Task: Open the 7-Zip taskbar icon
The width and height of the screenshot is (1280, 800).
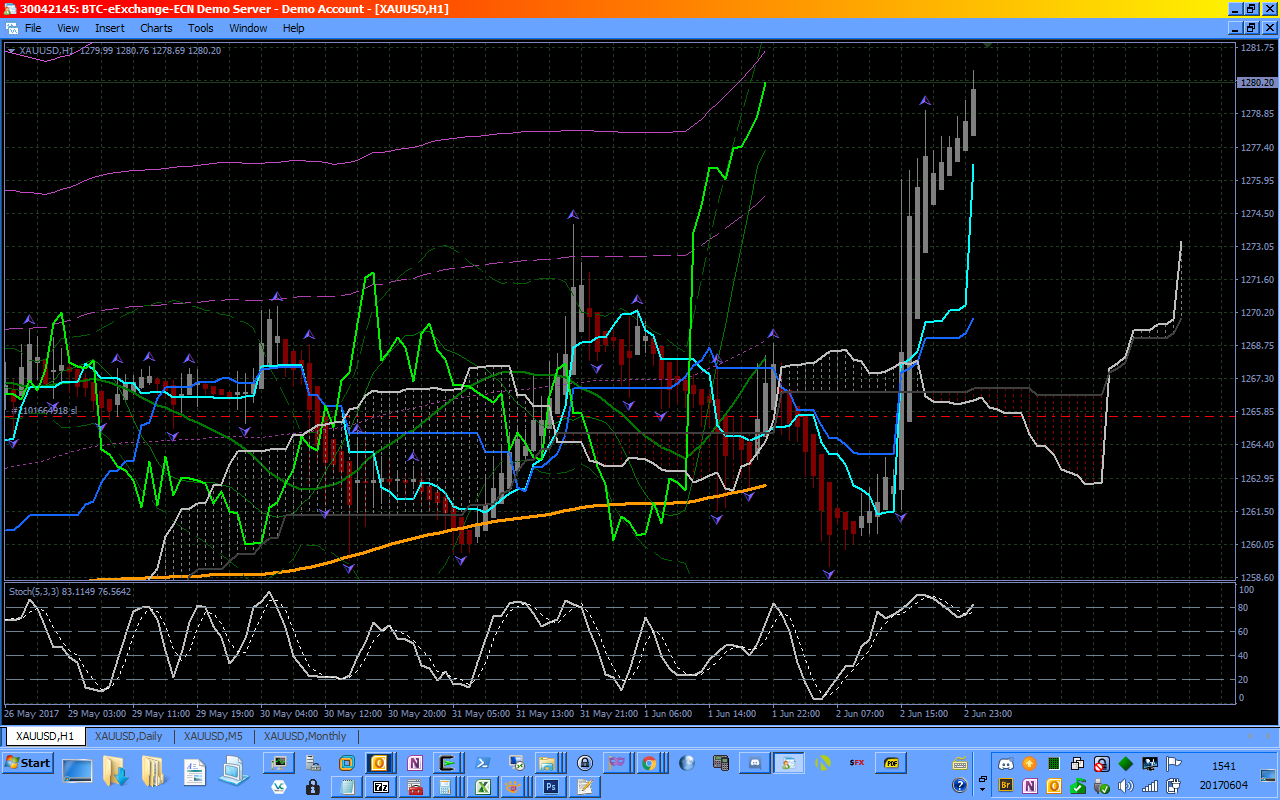Action: coord(380,787)
